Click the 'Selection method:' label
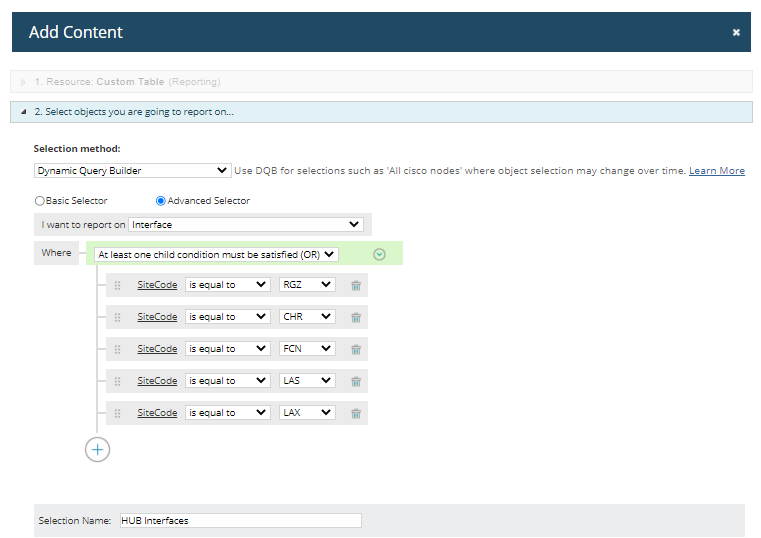Screen dimensions: 761x538 [x=77, y=149]
